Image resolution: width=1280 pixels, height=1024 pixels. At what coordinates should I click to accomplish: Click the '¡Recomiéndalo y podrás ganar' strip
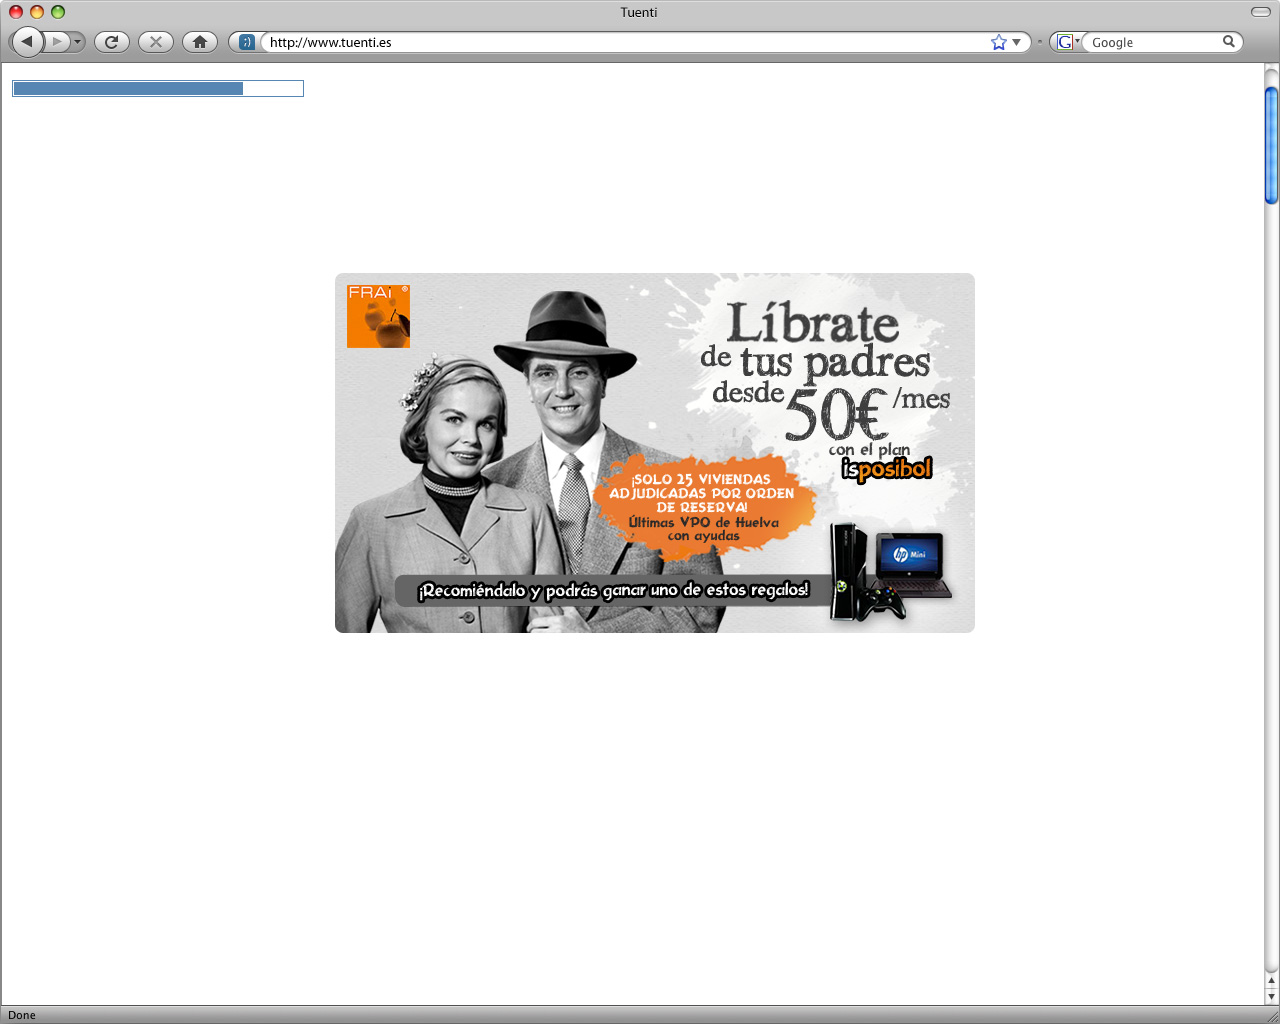coord(613,590)
